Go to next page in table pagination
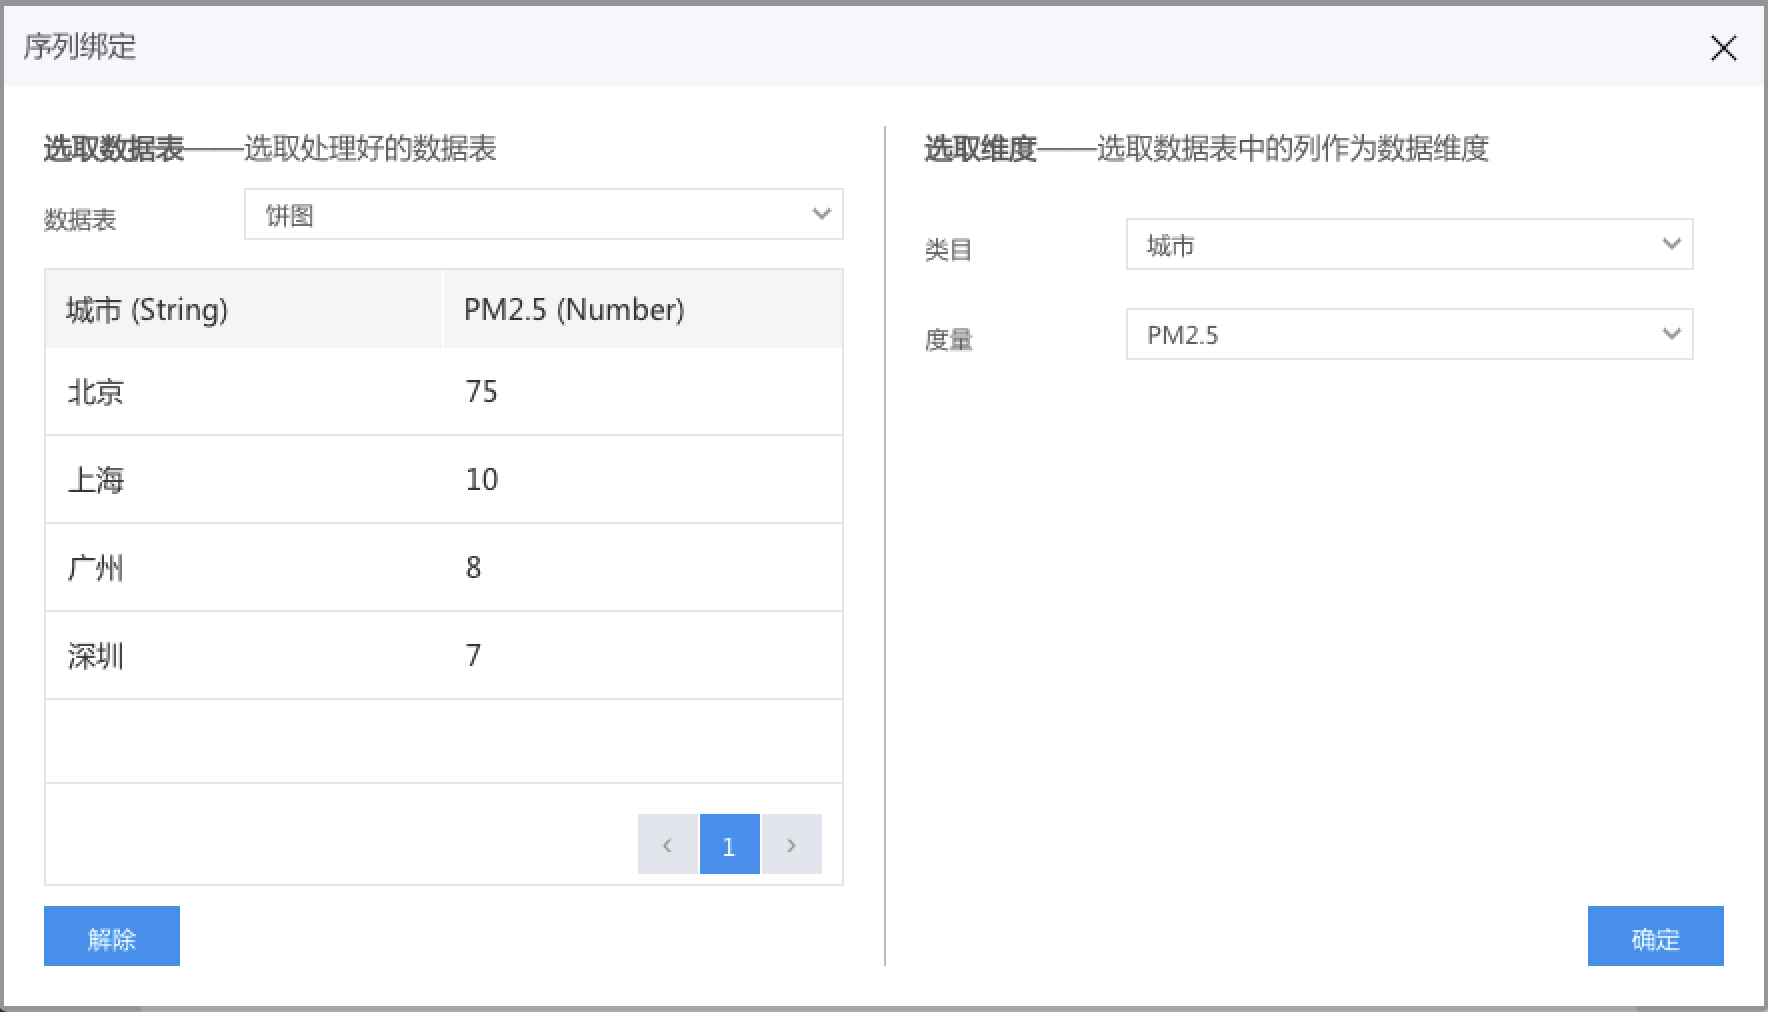Viewport: 1768px width, 1012px height. 791,845
